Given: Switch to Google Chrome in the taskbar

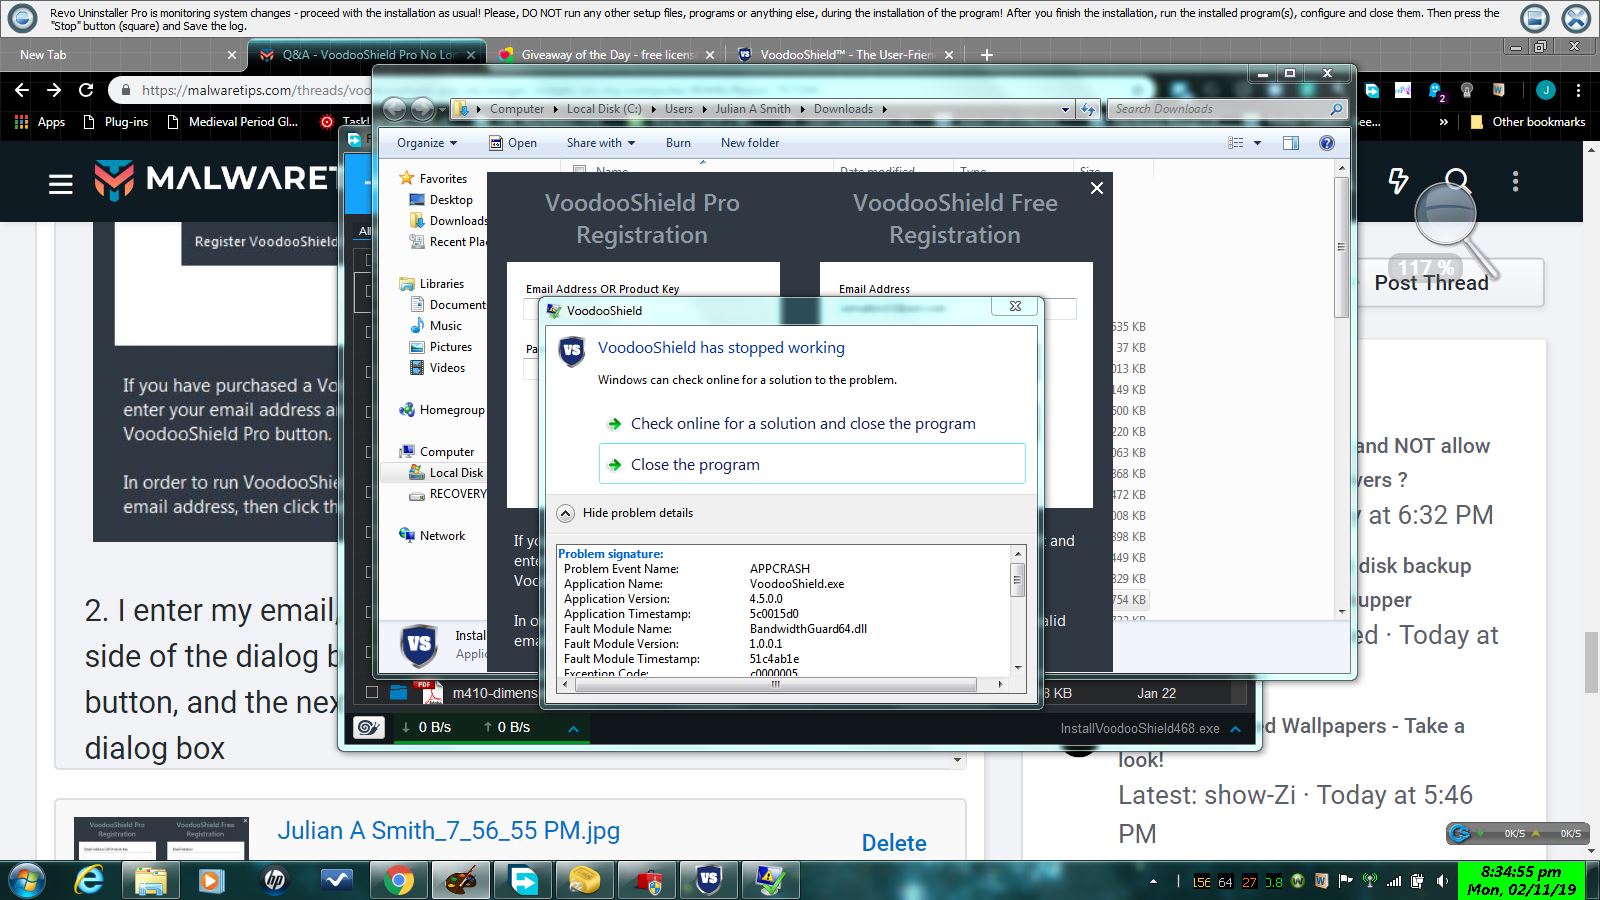Looking at the screenshot, I should 398,880.
